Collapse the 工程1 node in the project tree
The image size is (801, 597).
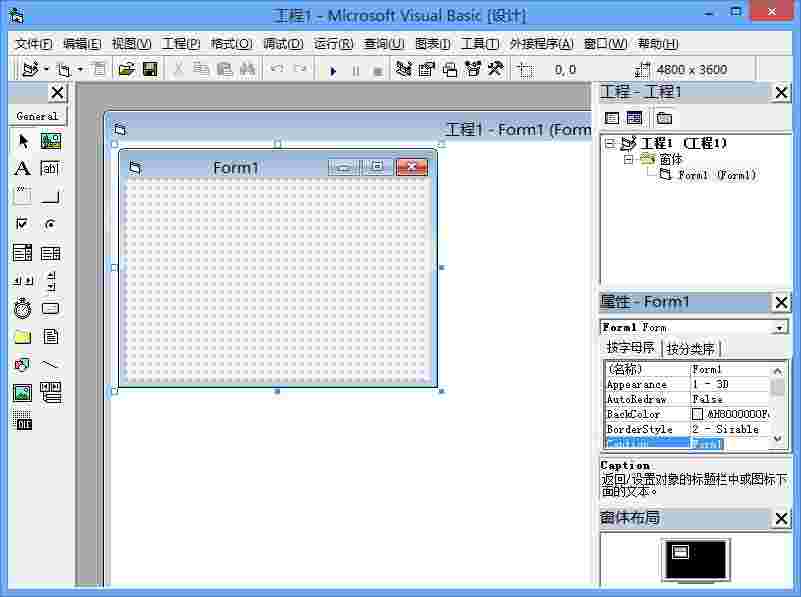[611, 143]
